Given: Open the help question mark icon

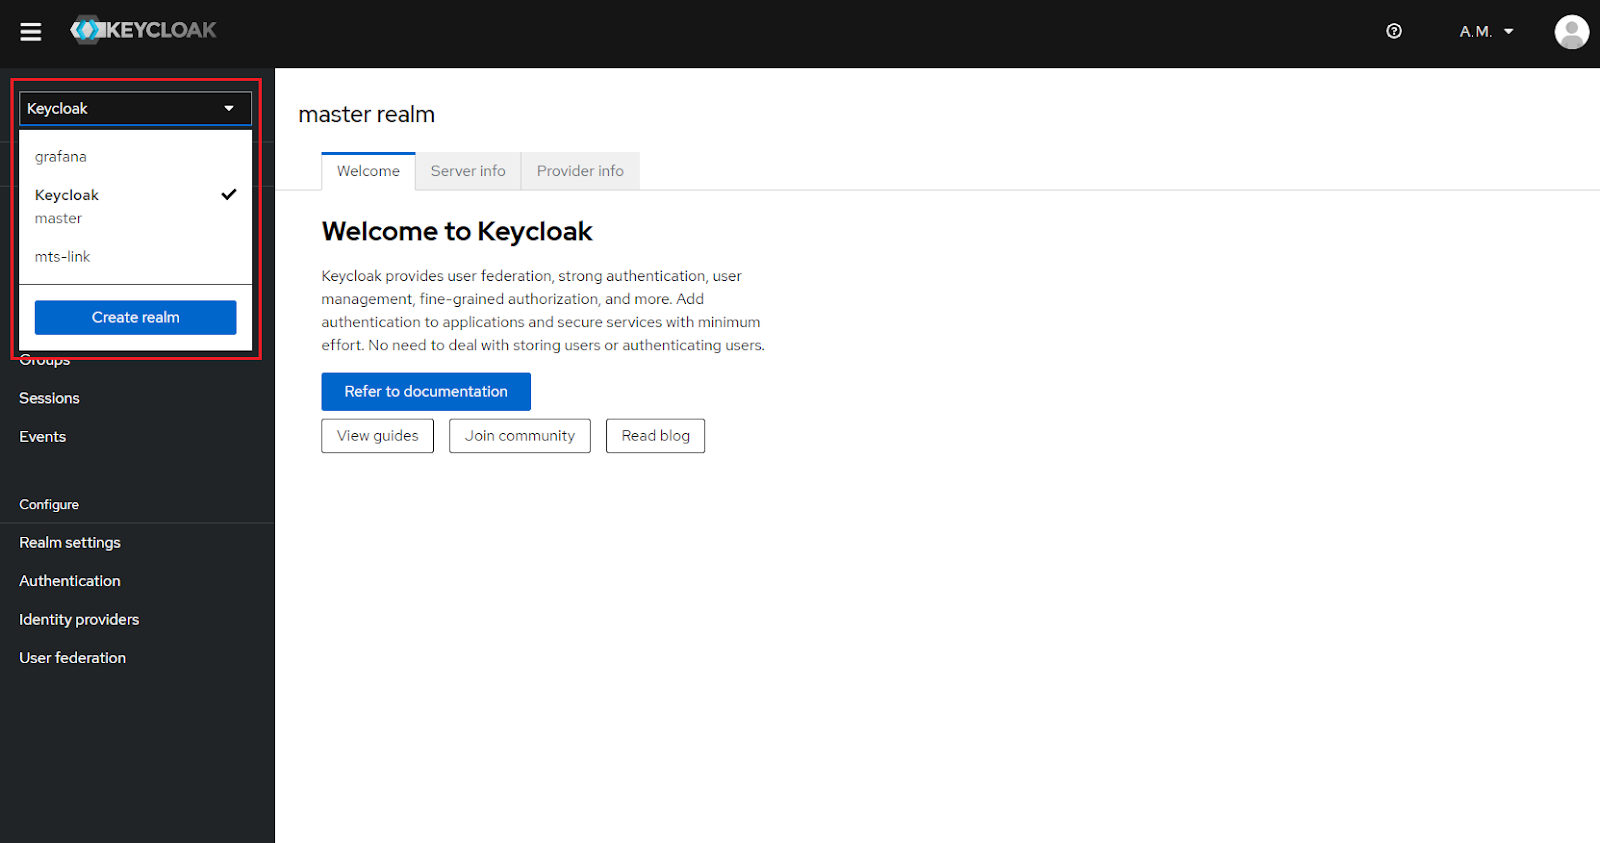Looking at the screenshot, I should 1394,31.
